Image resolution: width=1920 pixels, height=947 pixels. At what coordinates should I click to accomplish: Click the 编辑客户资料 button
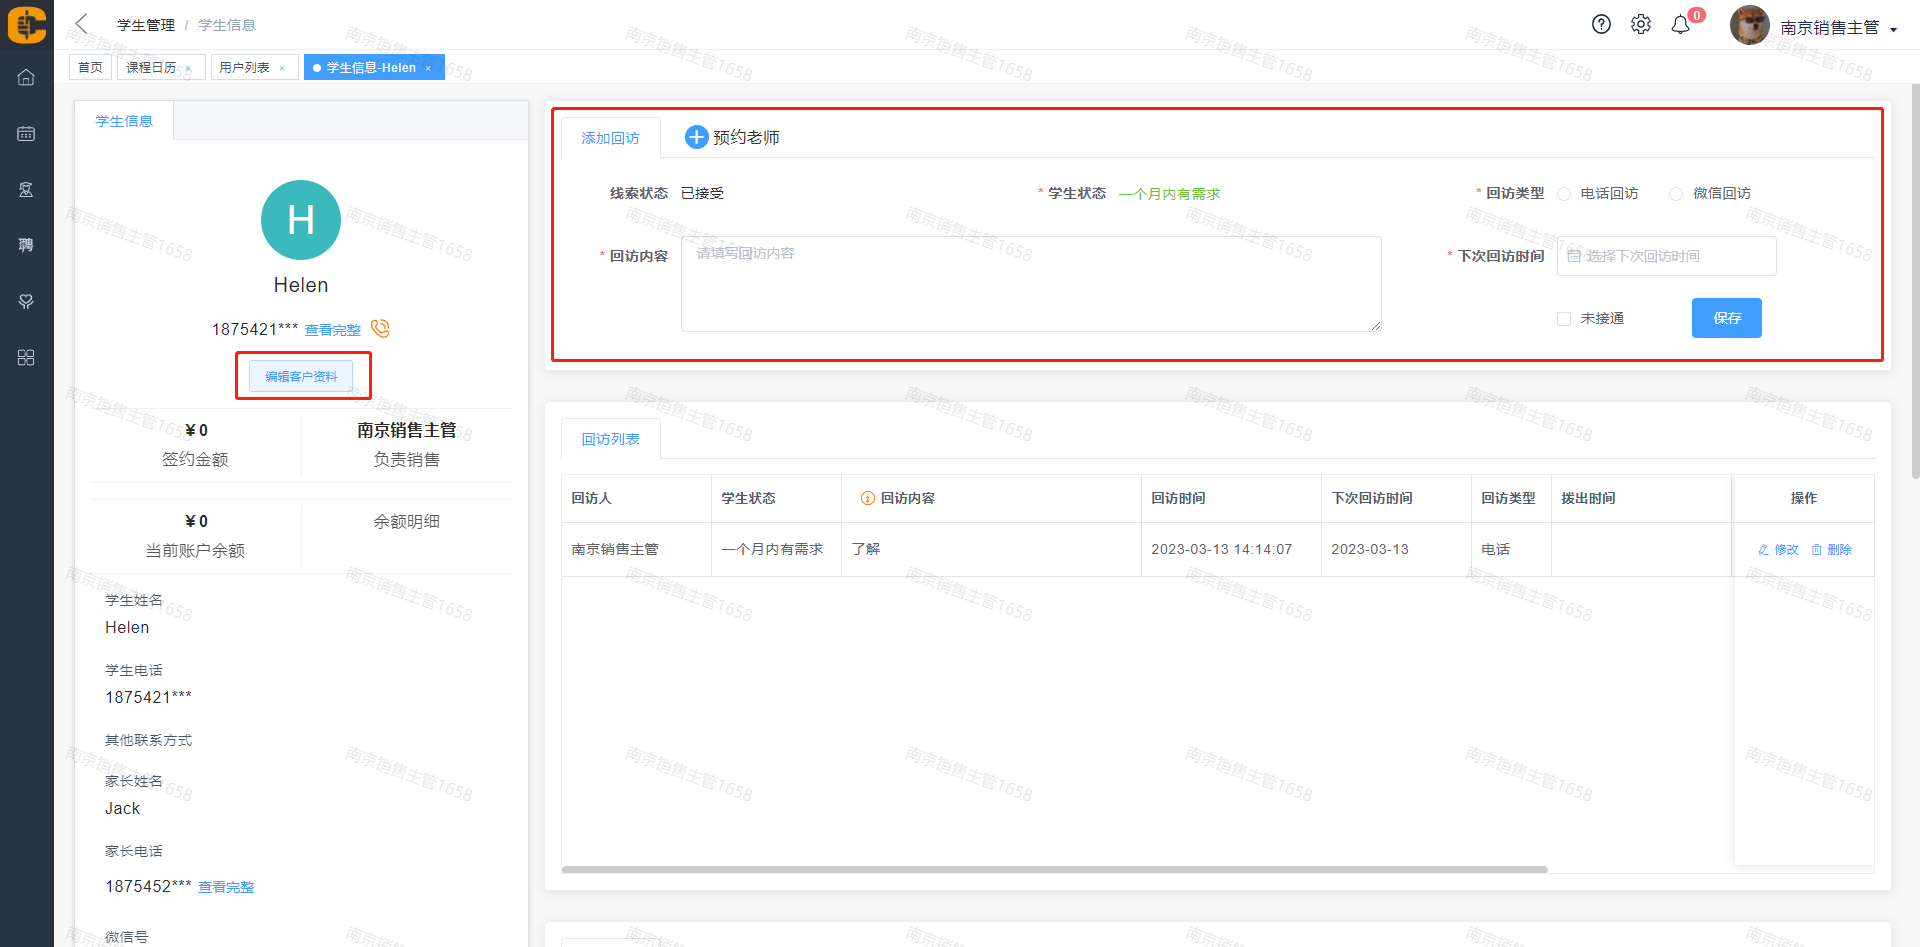301,376
